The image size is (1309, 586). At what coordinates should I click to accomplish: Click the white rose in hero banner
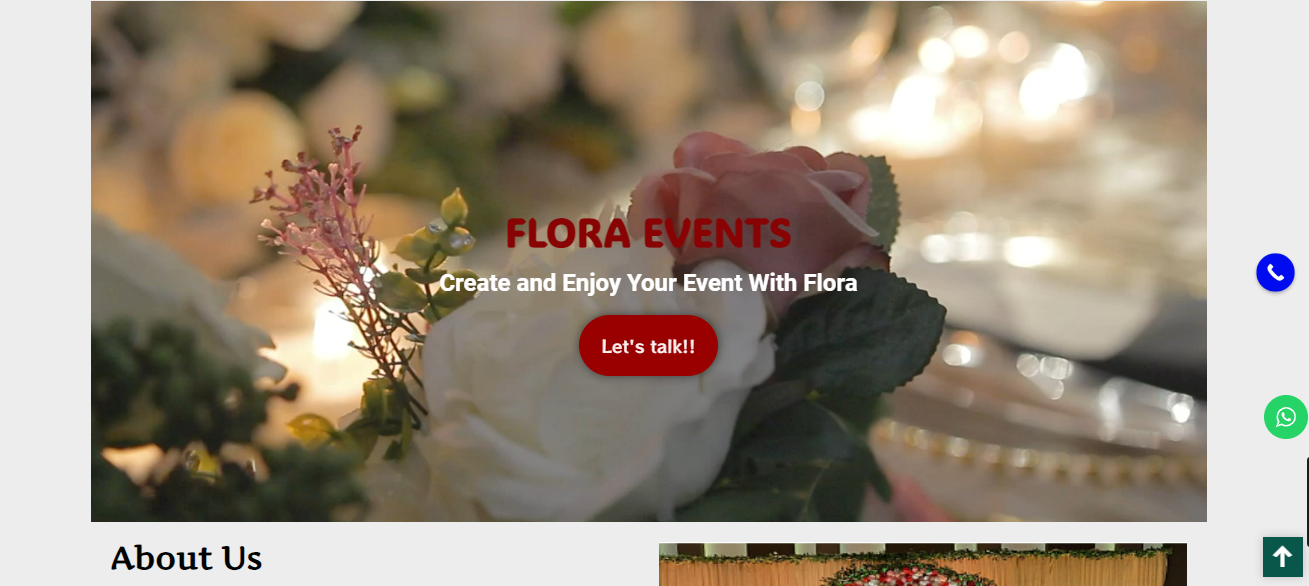590,400
